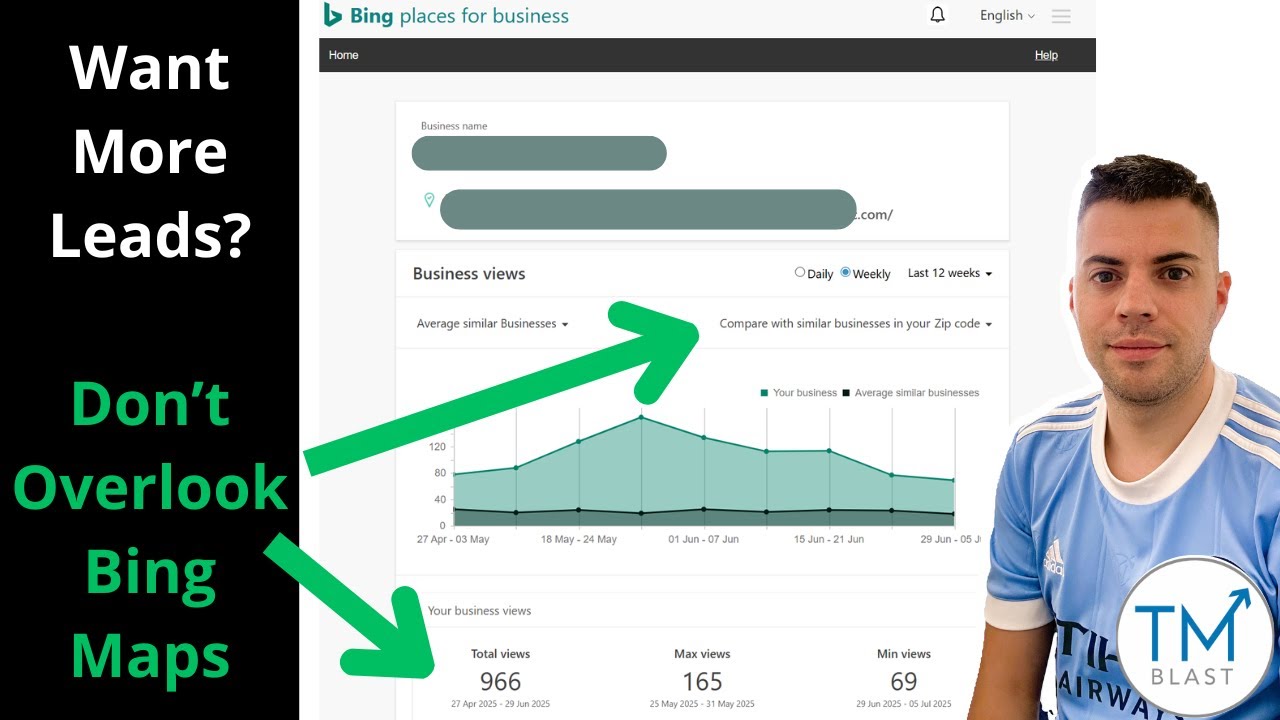Select the Weekly radio button
The height and width of the screenshot is (720, 1280).
[x=846, y=272]
